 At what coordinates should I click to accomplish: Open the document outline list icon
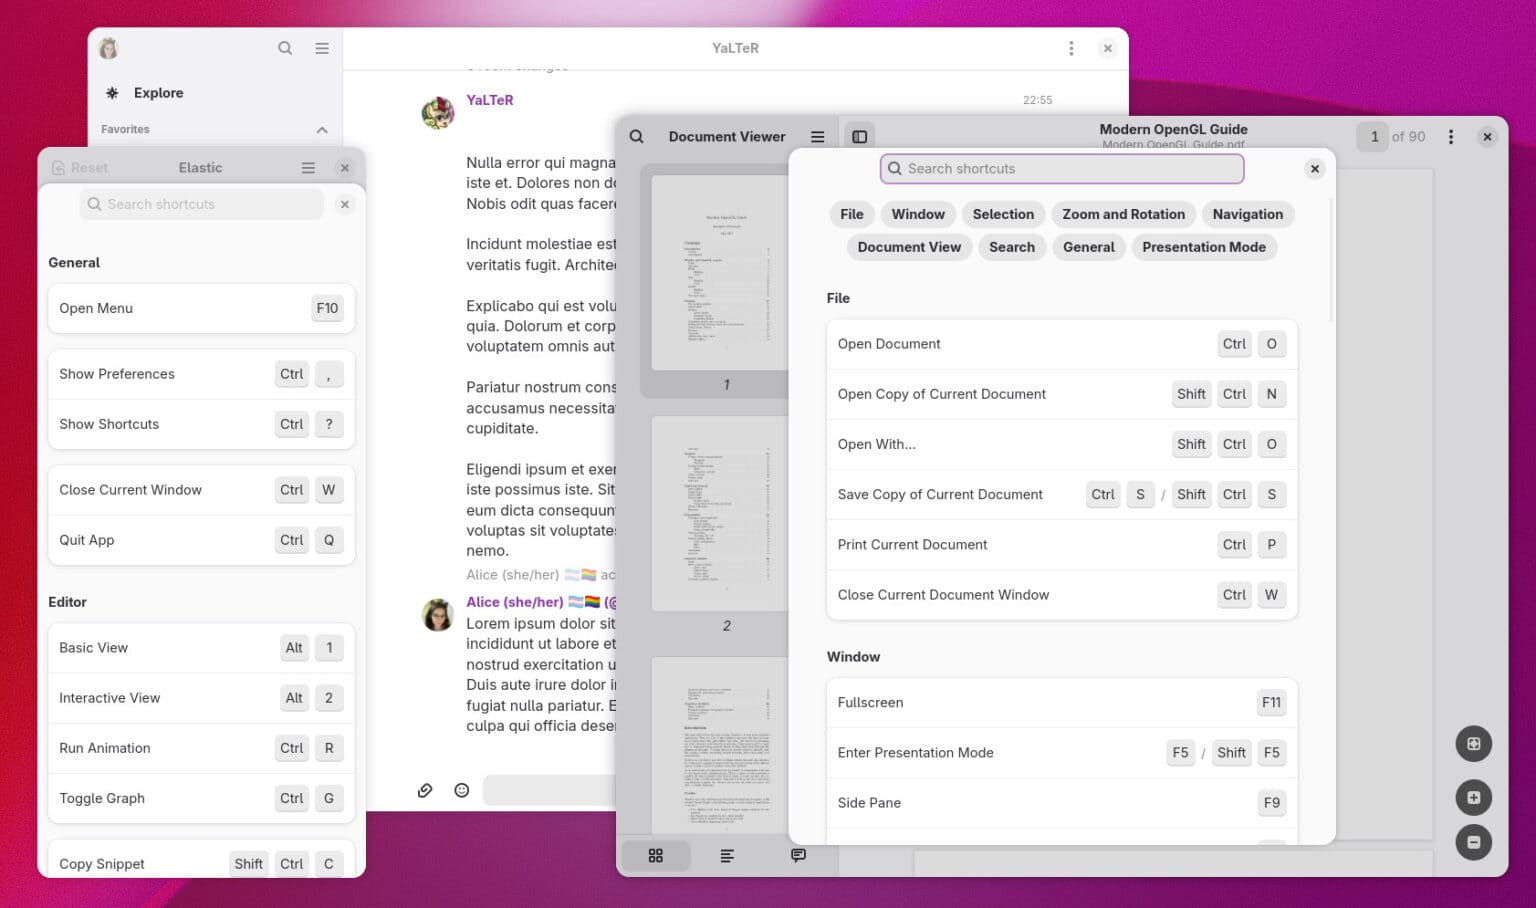point(727,855)
